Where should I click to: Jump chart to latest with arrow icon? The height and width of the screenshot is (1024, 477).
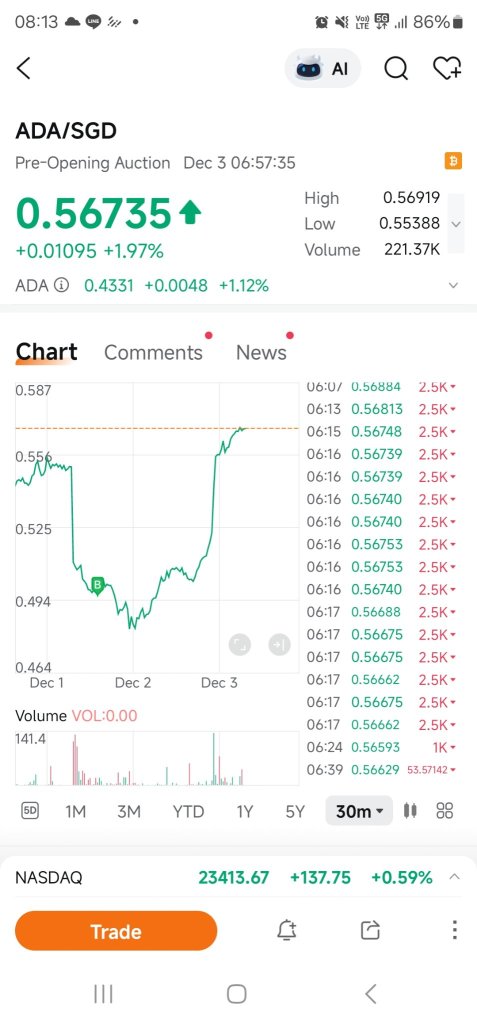click(279, 645)
